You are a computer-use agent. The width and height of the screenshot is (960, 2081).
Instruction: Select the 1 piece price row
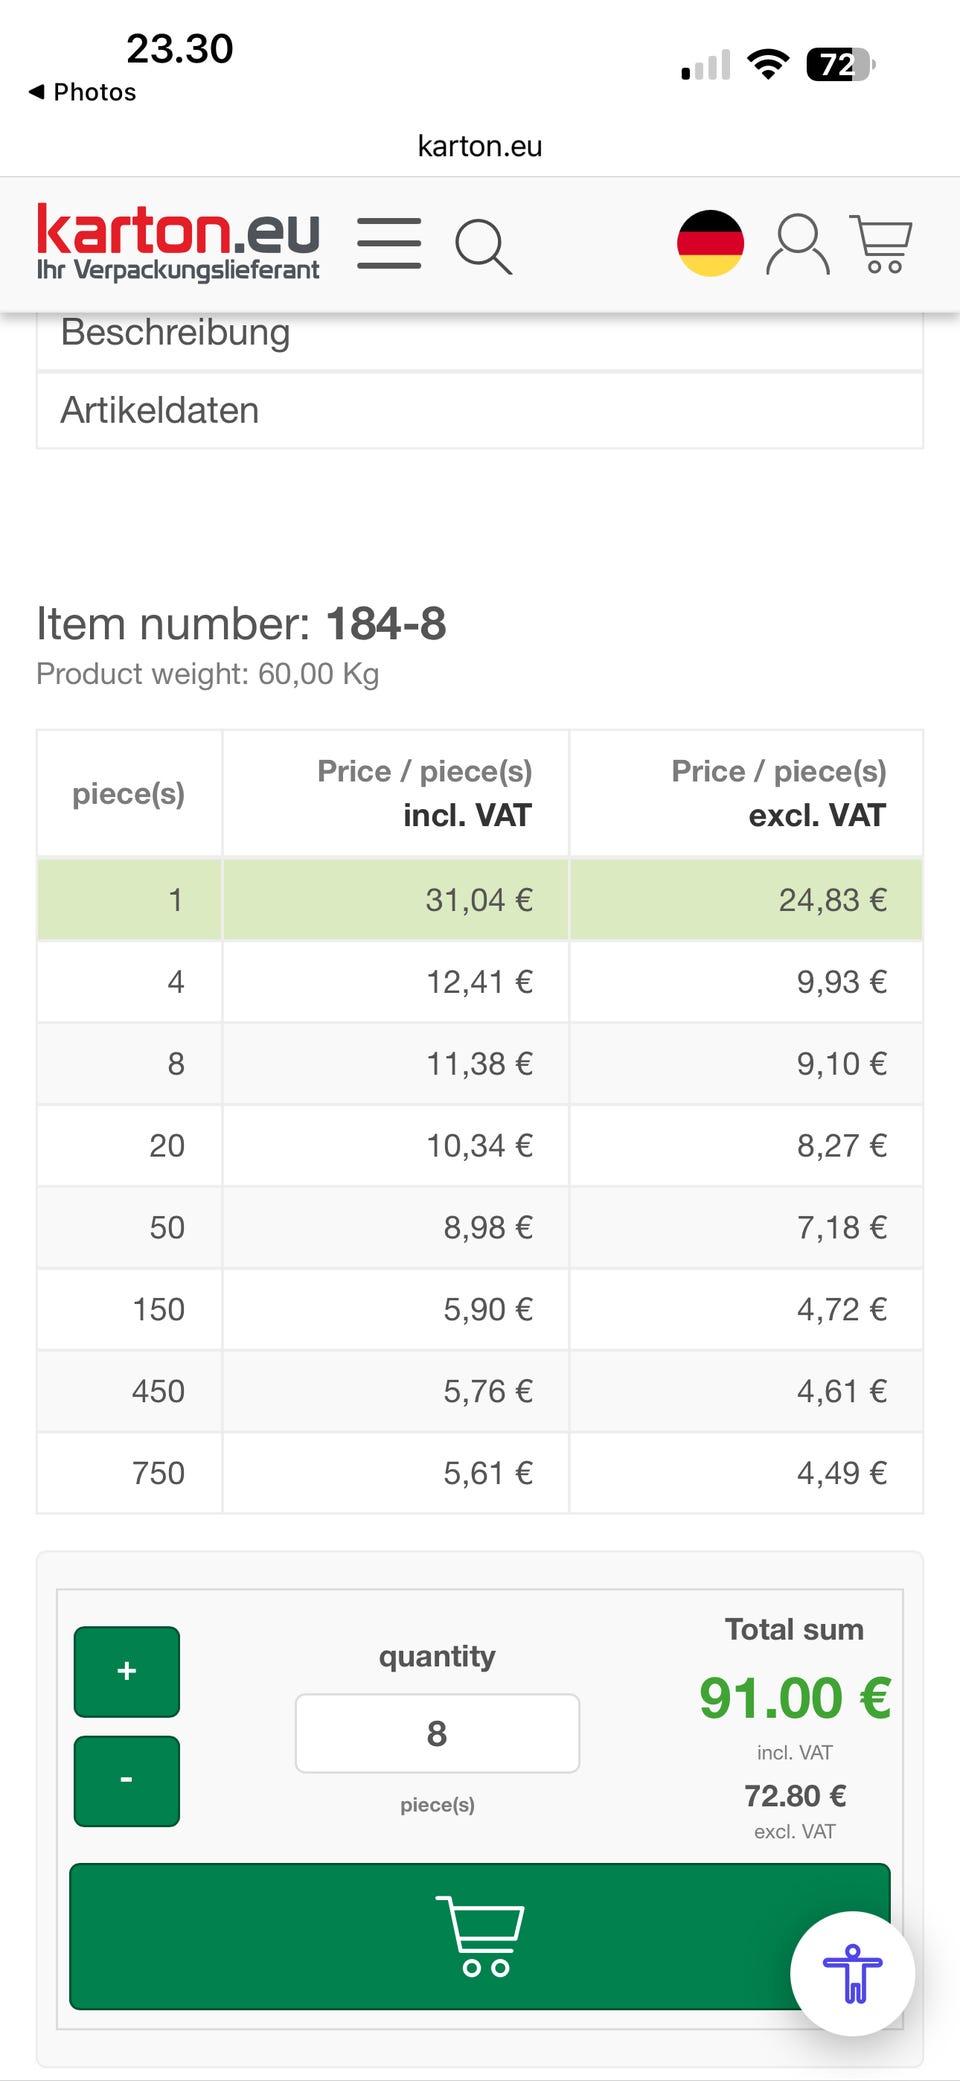[x=479, y=900]
